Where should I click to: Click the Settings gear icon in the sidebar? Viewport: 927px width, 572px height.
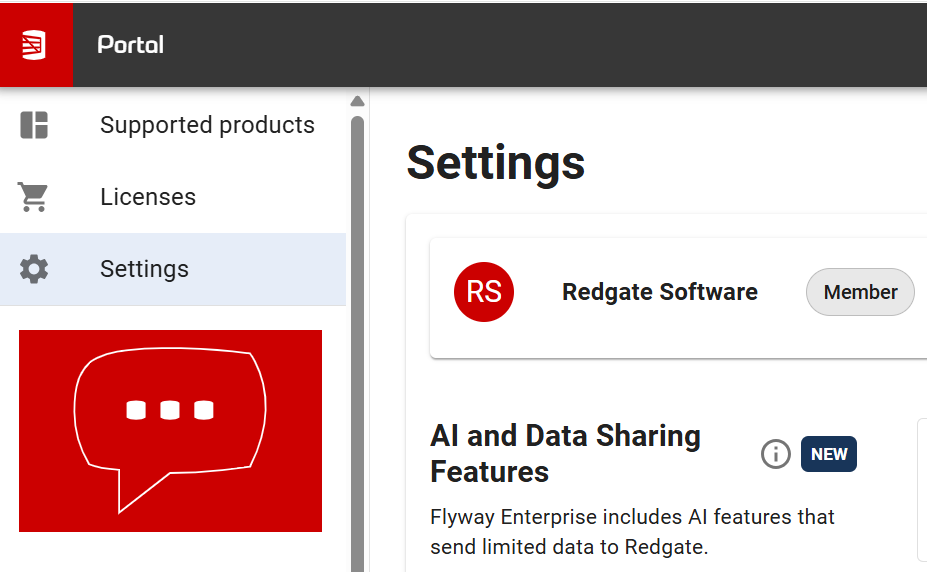tap(34, 269)
